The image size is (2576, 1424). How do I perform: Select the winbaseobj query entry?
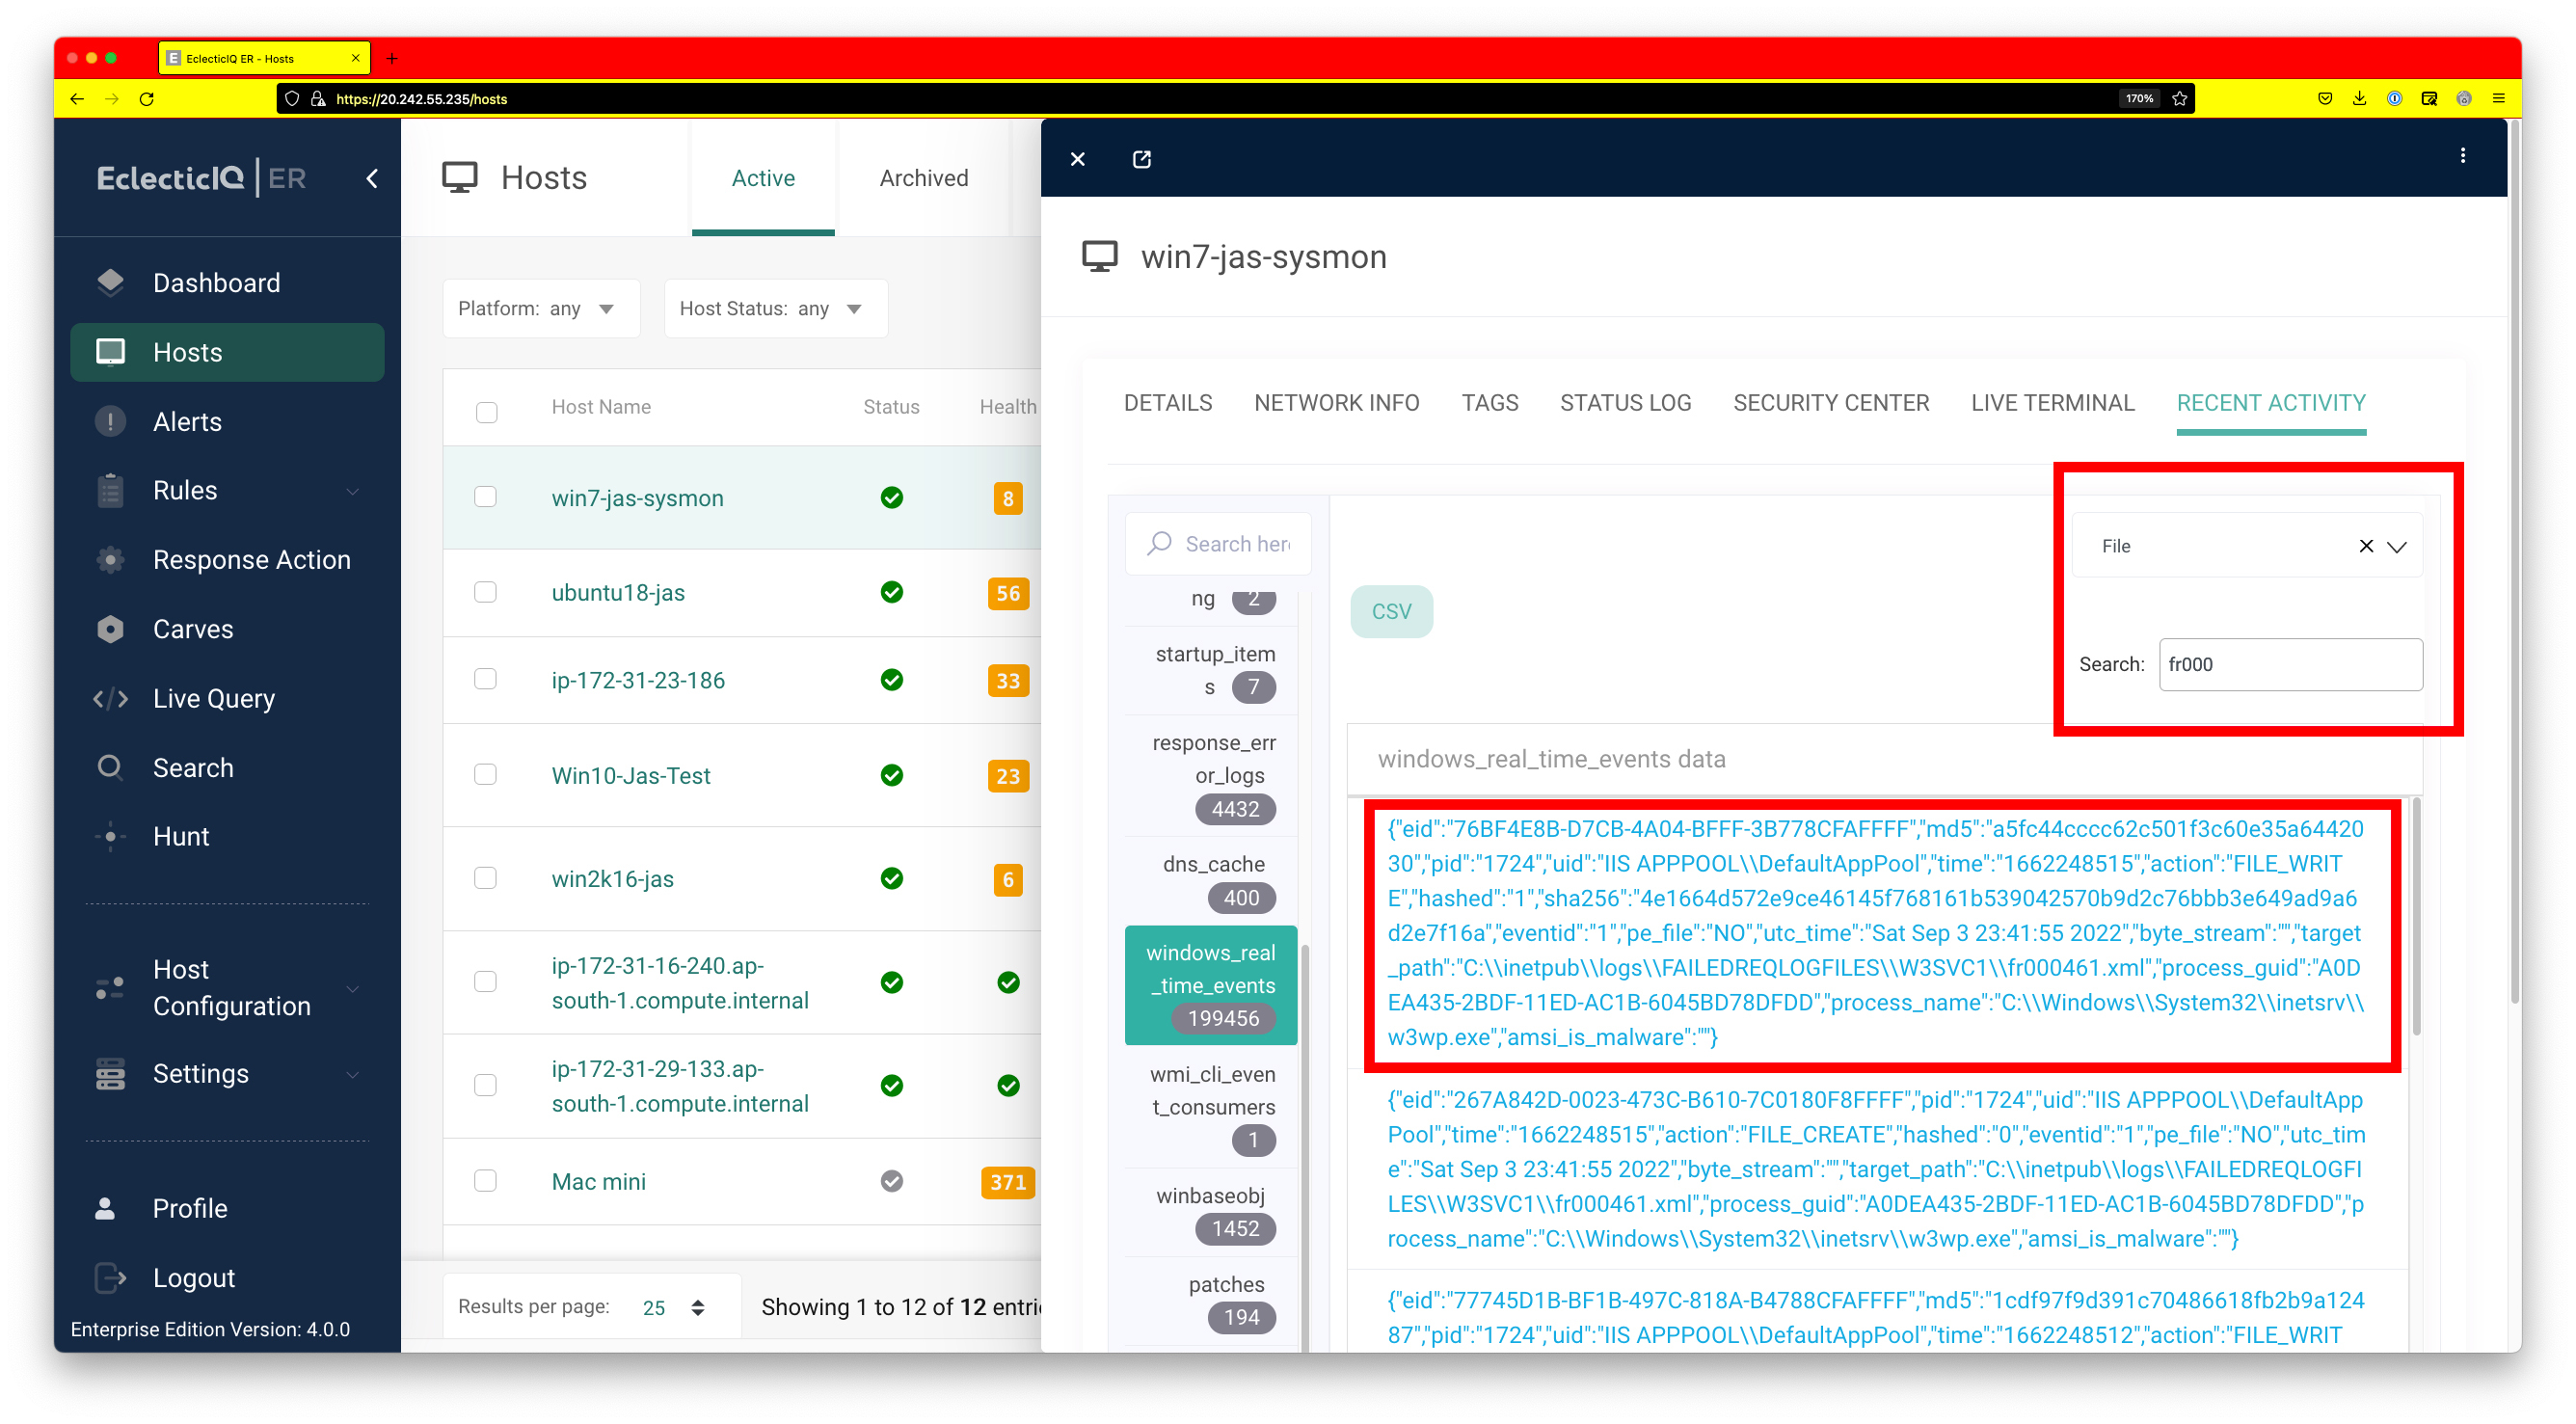[1213, 1212]
